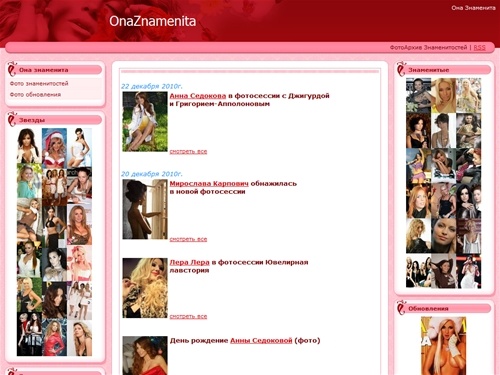The image size is (500, 375).
Task: Open the Santa-hat photo in Звезды grid
Action: [54, 148]
